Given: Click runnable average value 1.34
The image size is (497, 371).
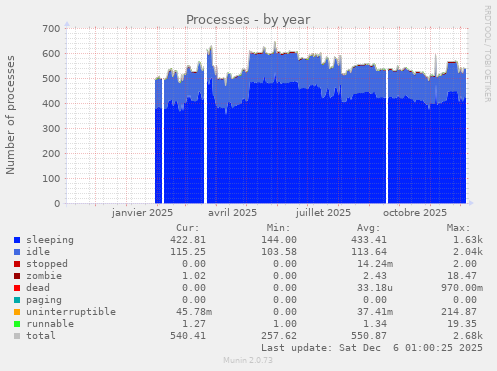Looking at the screenshot, I should coord(375,324).
